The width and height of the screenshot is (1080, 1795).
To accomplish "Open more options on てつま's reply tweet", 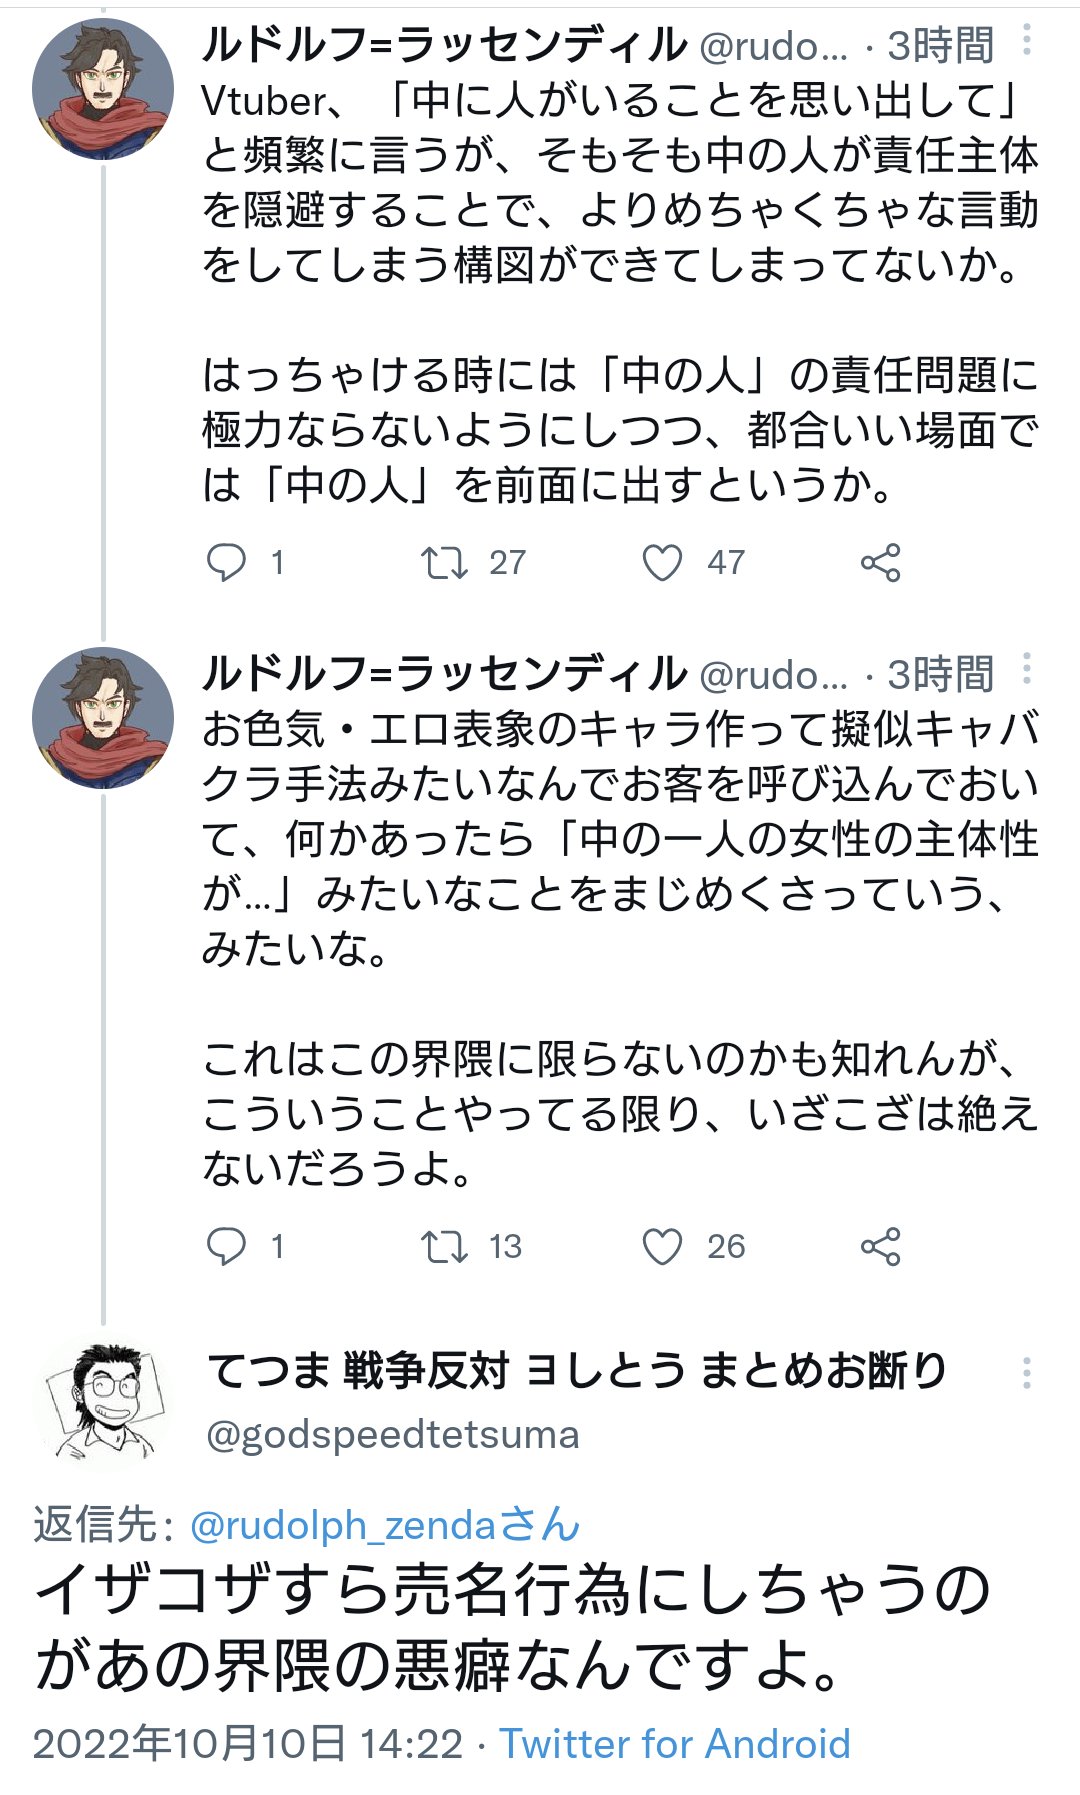I will [x=1027, y=1373].
